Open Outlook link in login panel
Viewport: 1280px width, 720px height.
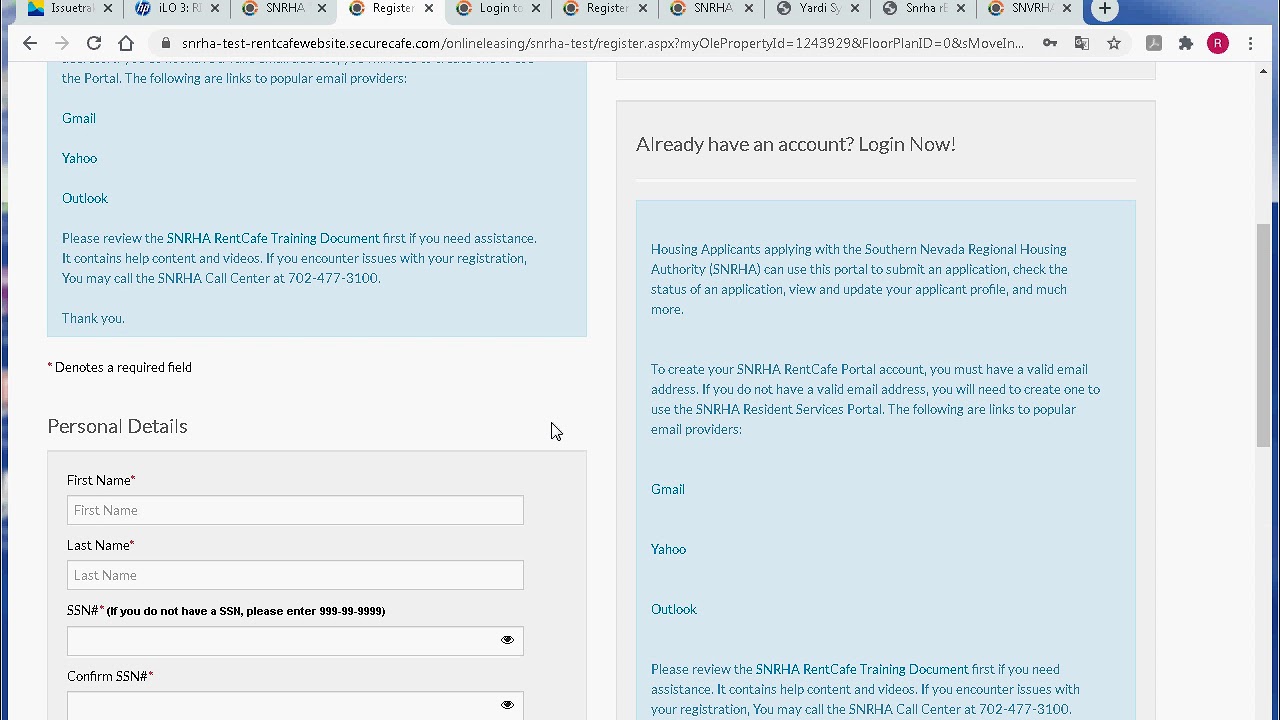click(x=674, y=609)
